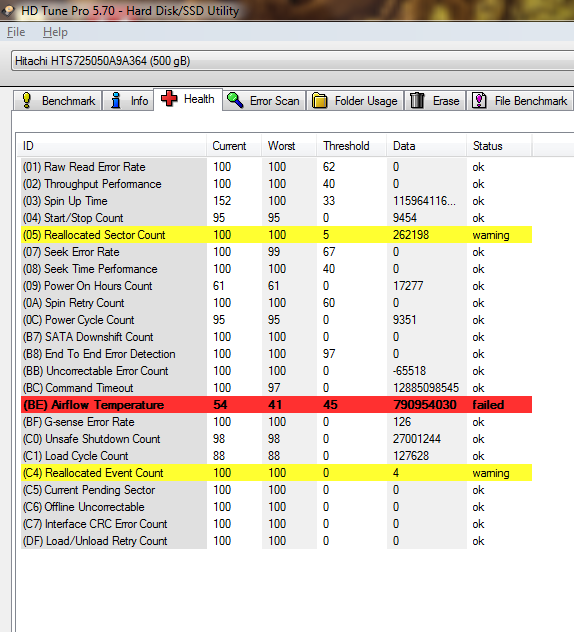Select the (01) Raw Read Error Rate row
This screenshot has height=632, width=574.
pyautogui.click(x=277, y=167)
